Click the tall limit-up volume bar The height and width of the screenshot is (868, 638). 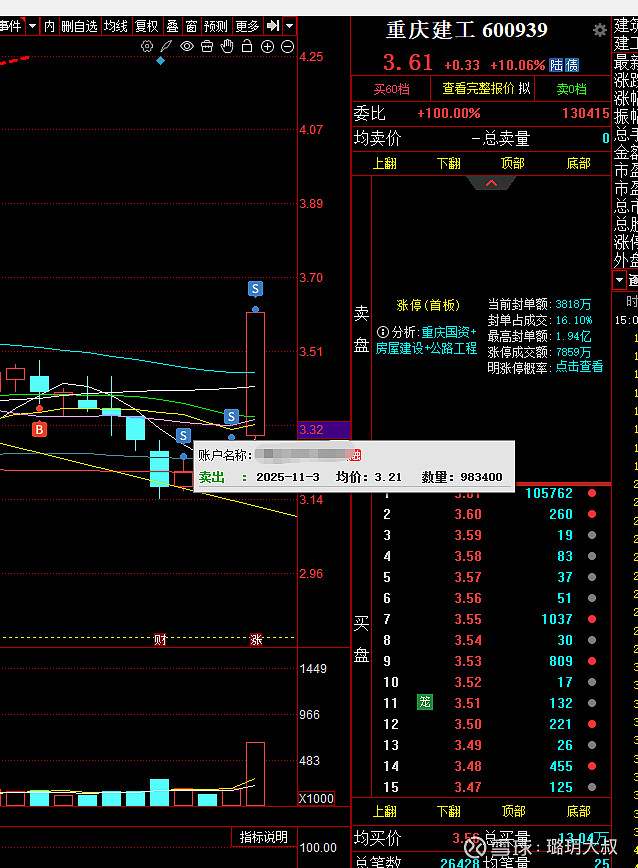(x=255, y=774)
